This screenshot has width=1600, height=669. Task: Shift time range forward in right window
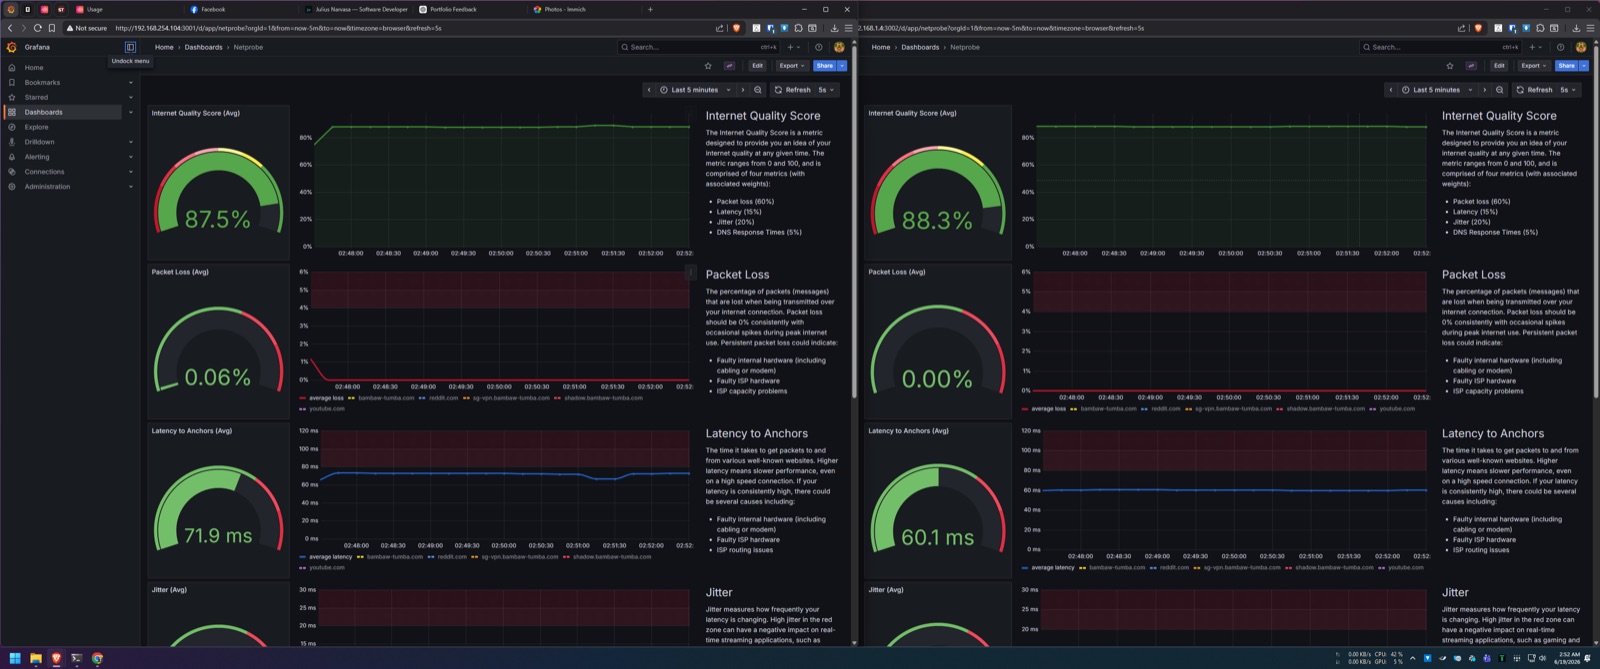1484,90
